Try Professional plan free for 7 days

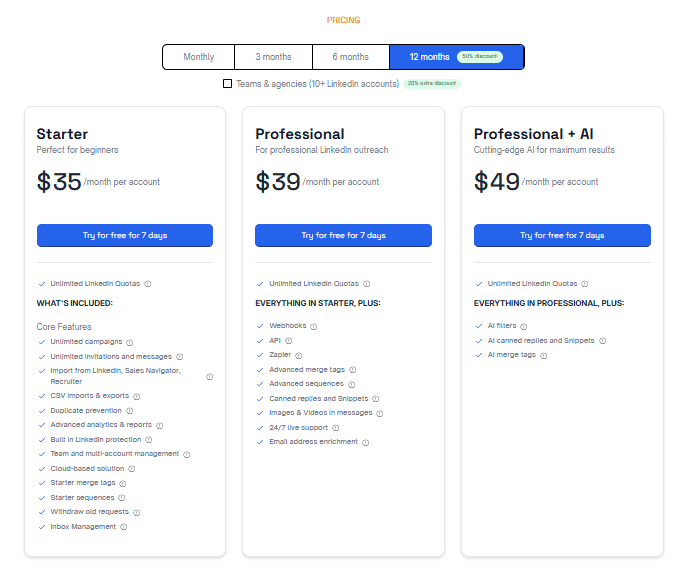(343, 235)
